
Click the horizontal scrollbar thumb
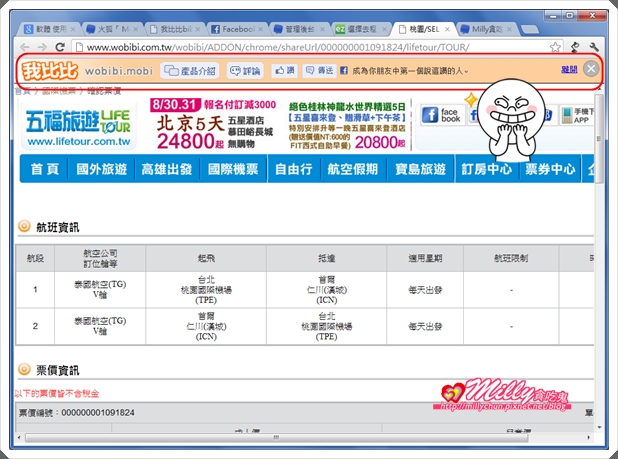point(276,437)
